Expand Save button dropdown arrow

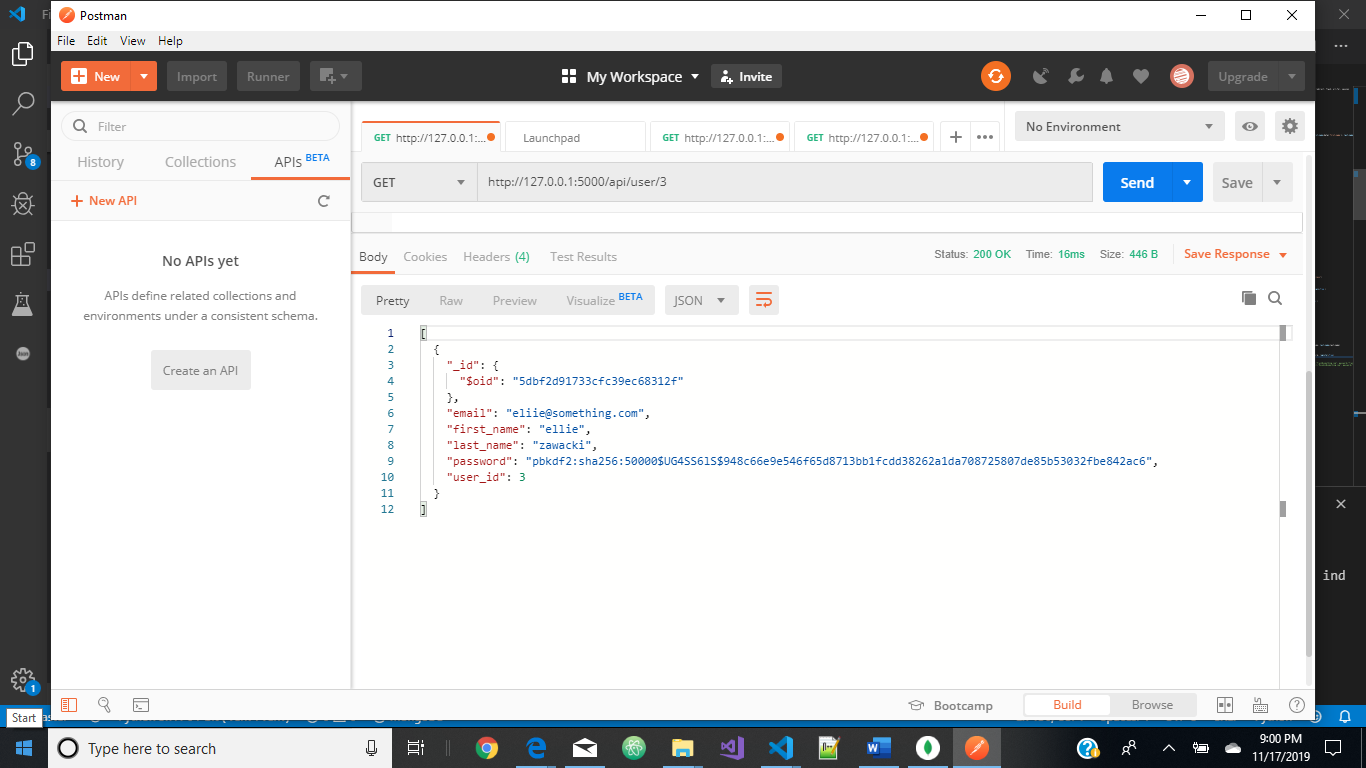1277,182
